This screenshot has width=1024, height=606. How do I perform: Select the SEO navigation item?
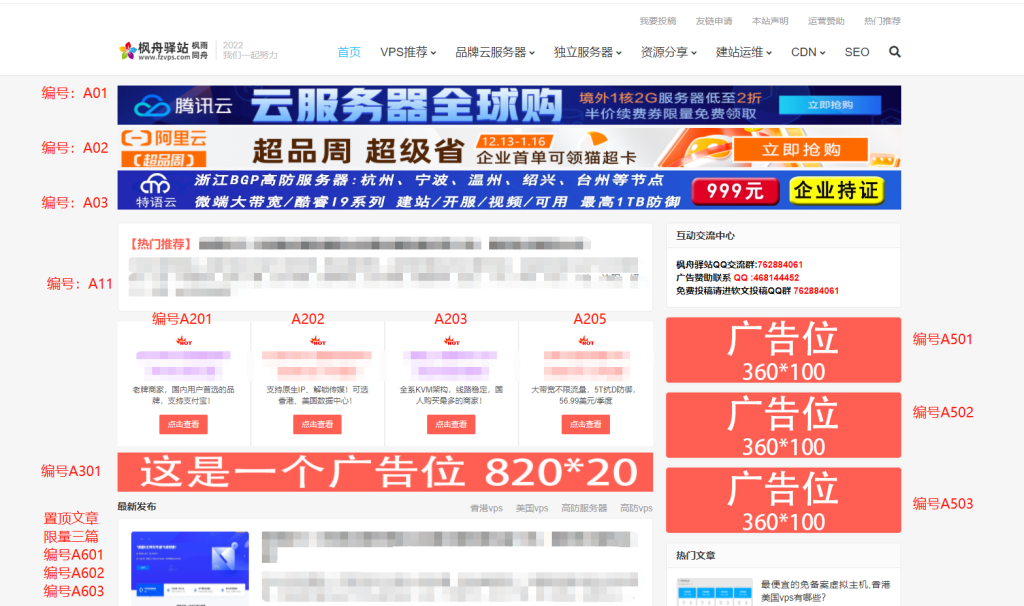[857, 52]
